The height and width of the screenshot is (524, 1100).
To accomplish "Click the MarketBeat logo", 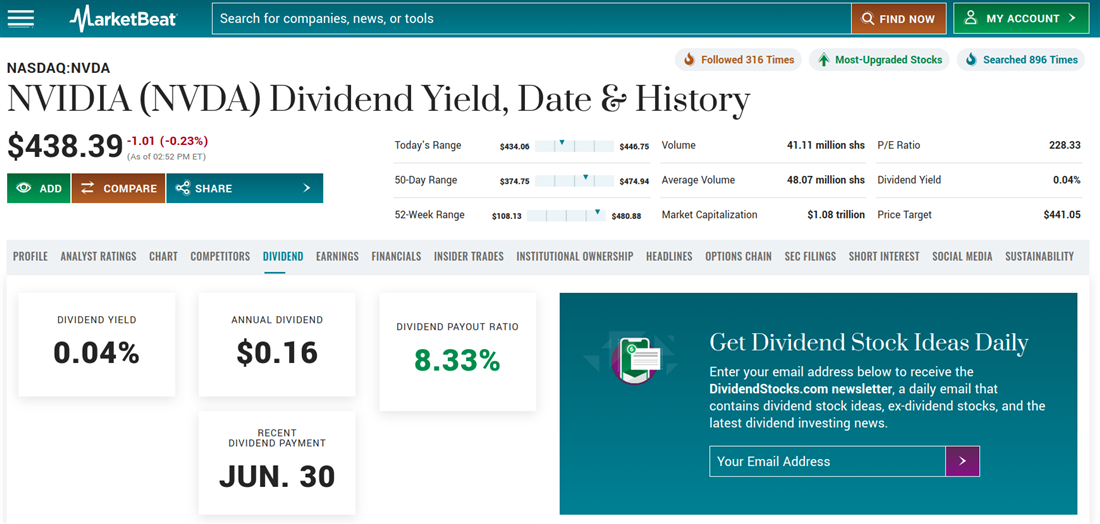I will tap(123, 18).
